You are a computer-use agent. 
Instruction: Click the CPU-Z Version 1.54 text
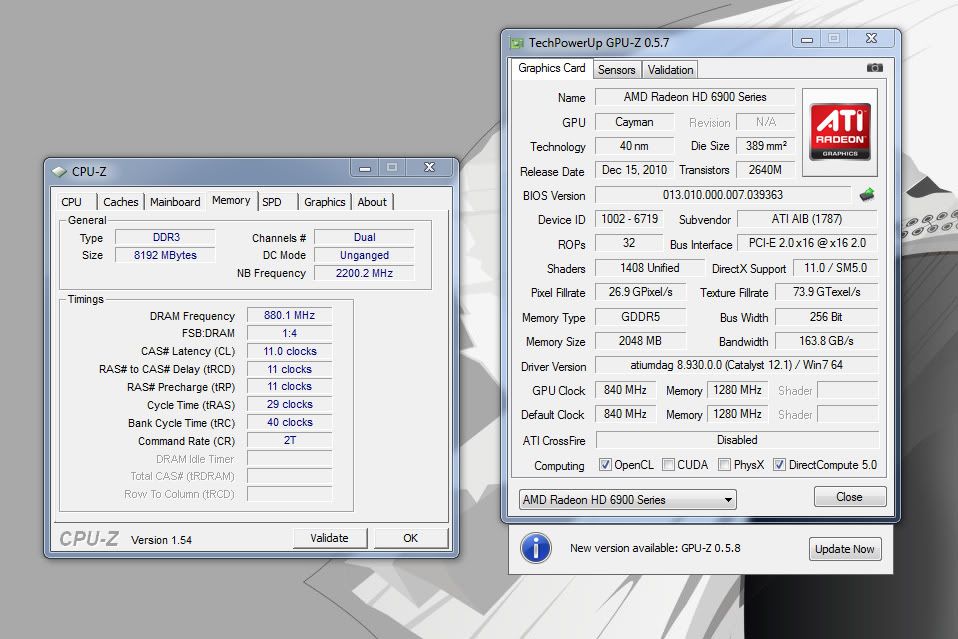pos(161,540)
